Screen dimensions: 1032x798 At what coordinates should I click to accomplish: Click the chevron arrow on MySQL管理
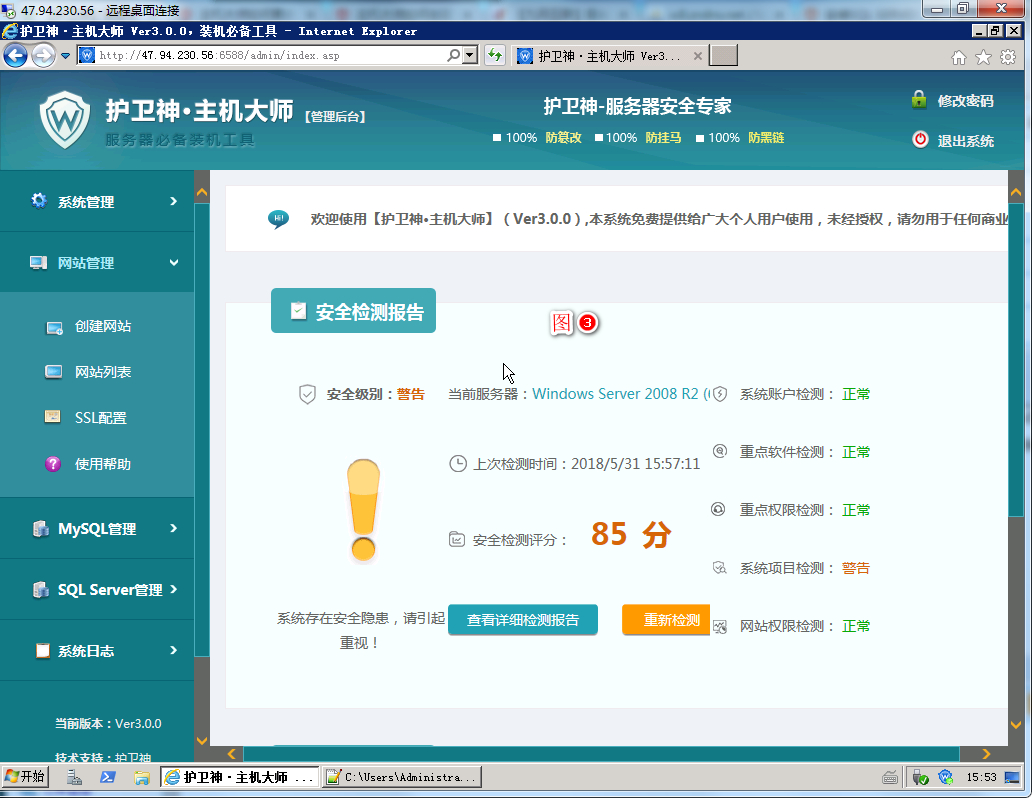click(x=173, y=528)
